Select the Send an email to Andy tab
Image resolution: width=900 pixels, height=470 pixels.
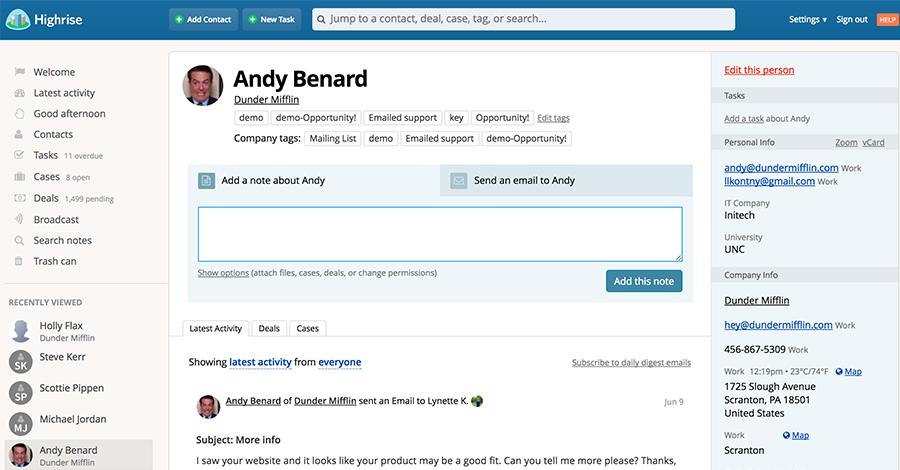click(x=566, y=181)
